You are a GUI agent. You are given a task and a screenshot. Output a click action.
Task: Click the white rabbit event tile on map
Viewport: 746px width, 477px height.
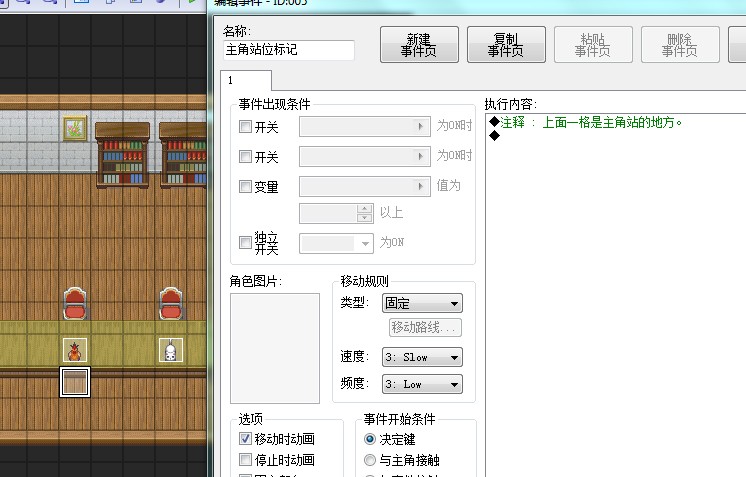pyautogui.click(x=170, y=350)
